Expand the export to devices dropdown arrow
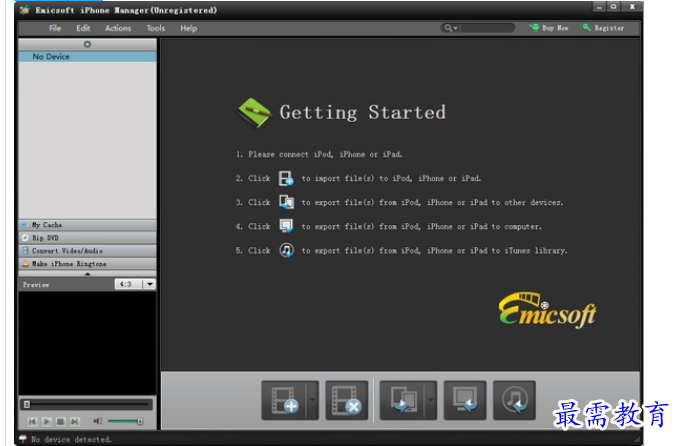 click(x=430, y=400)
